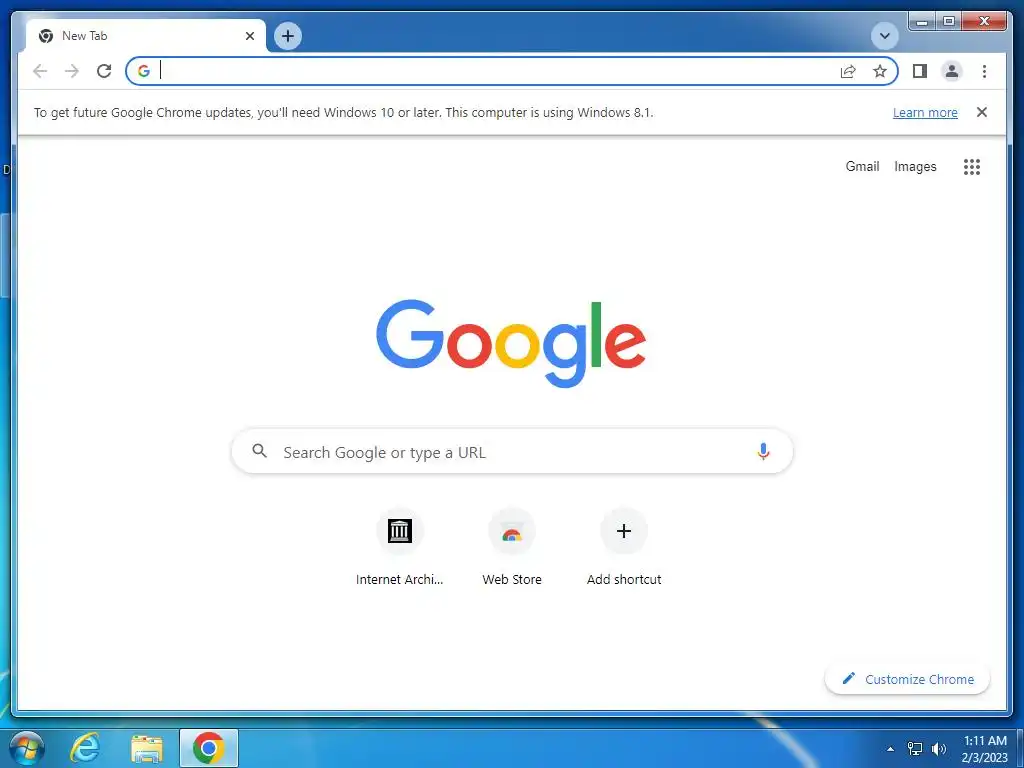Screen dimensions: 1024x768
Task: Click the Google logo
Action: (511, 343)
